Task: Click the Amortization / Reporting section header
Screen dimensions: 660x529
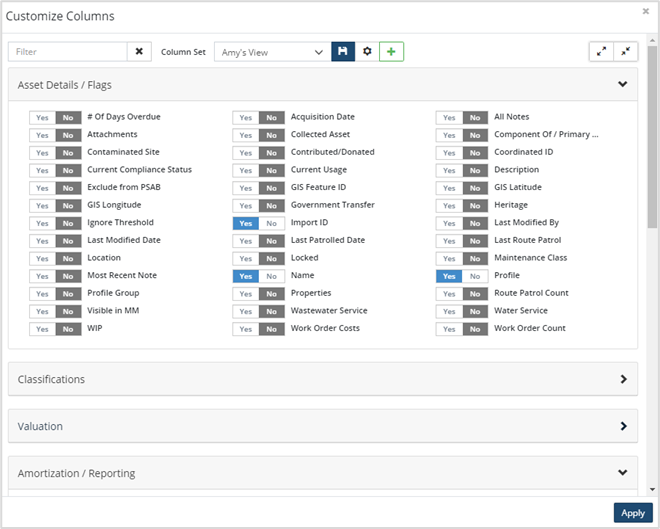Action: coord(77,473)
